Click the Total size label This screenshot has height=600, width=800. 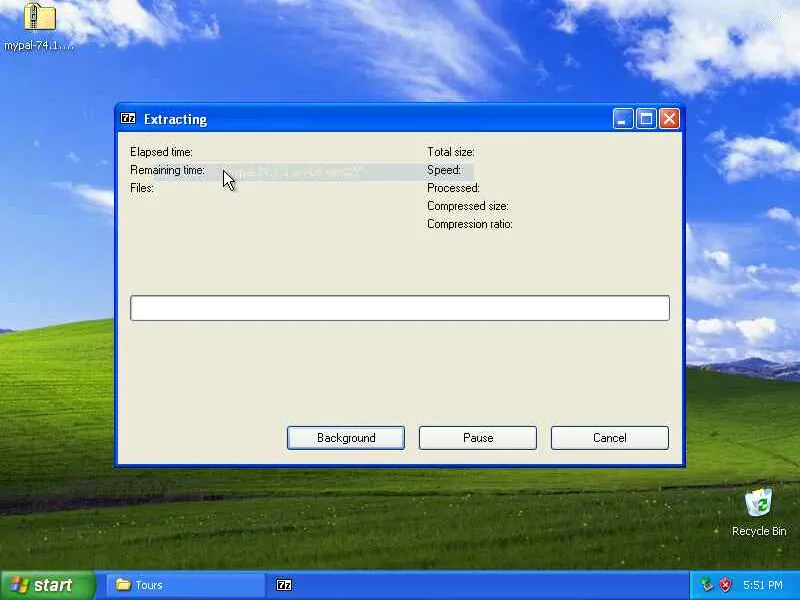[451, 152]
